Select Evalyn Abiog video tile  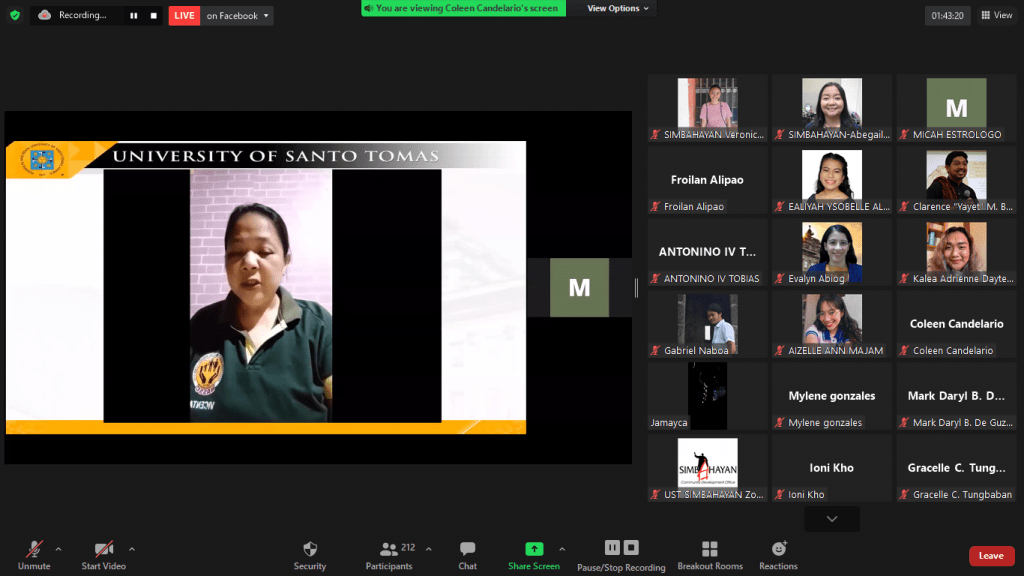click(x=832, y=252)
